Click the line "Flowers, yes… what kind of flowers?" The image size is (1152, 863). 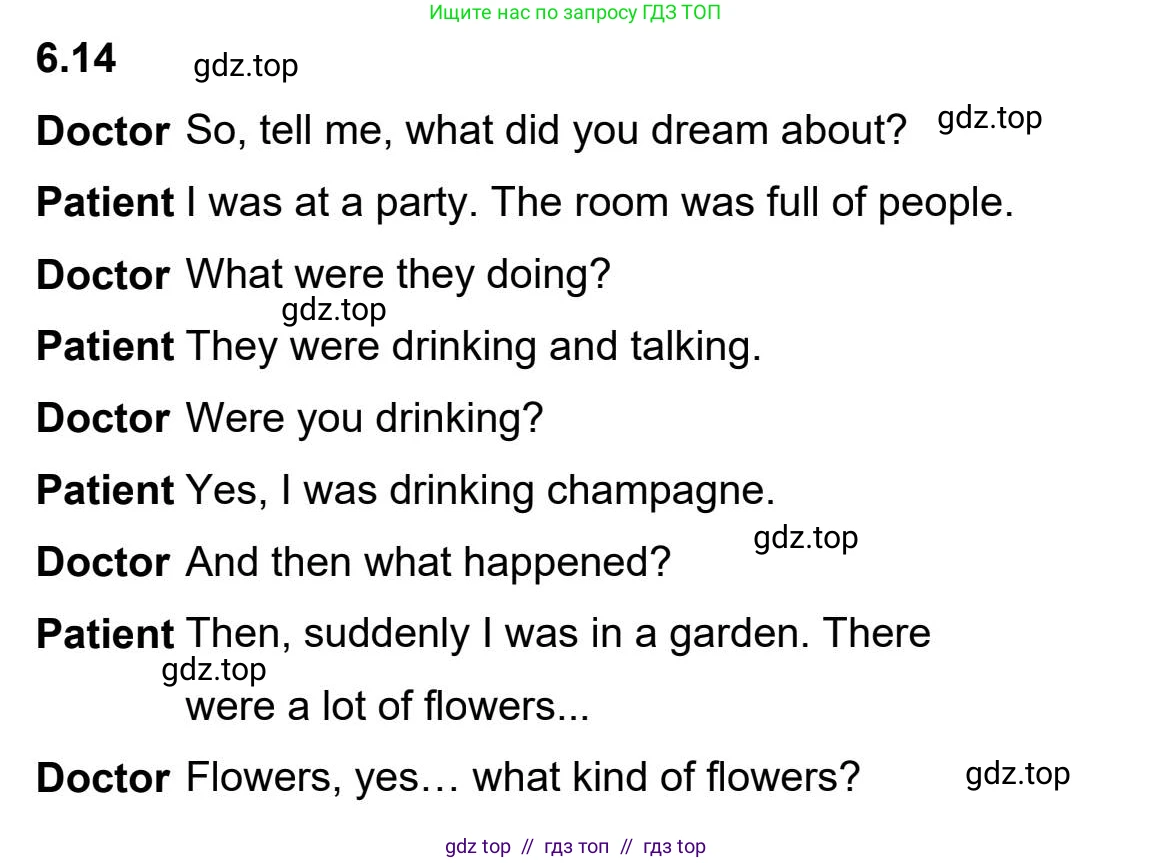coord(523,777)
